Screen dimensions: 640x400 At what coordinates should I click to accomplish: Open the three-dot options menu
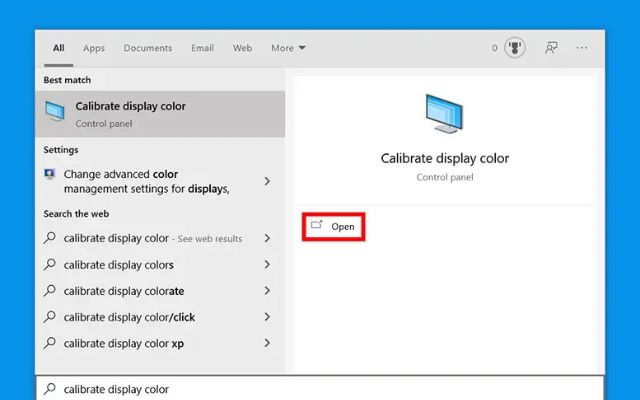[x=582, y=48]
